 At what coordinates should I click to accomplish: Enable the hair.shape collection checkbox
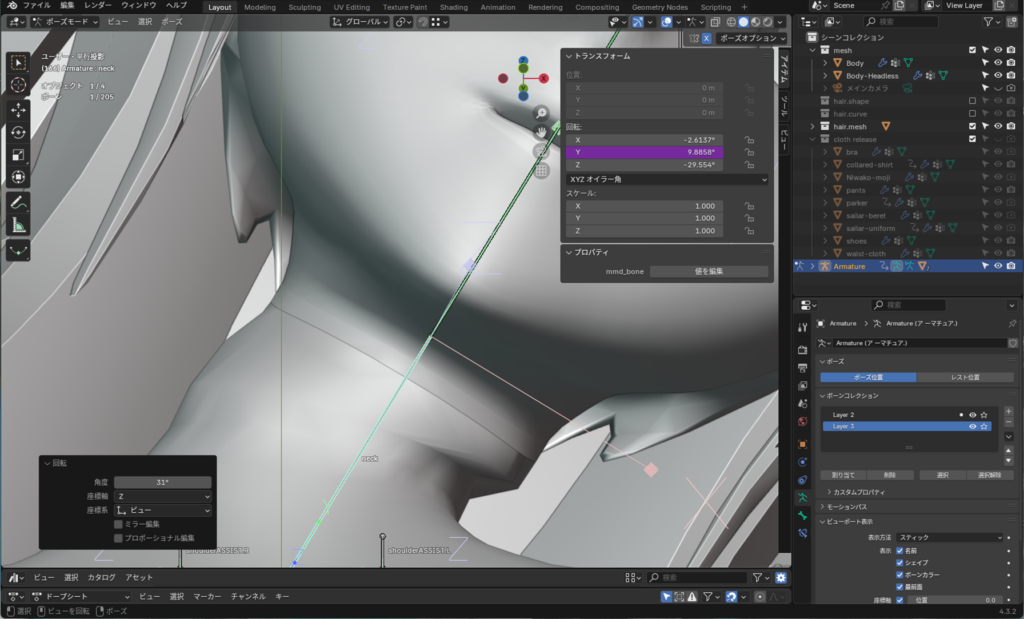pos(971,101)
